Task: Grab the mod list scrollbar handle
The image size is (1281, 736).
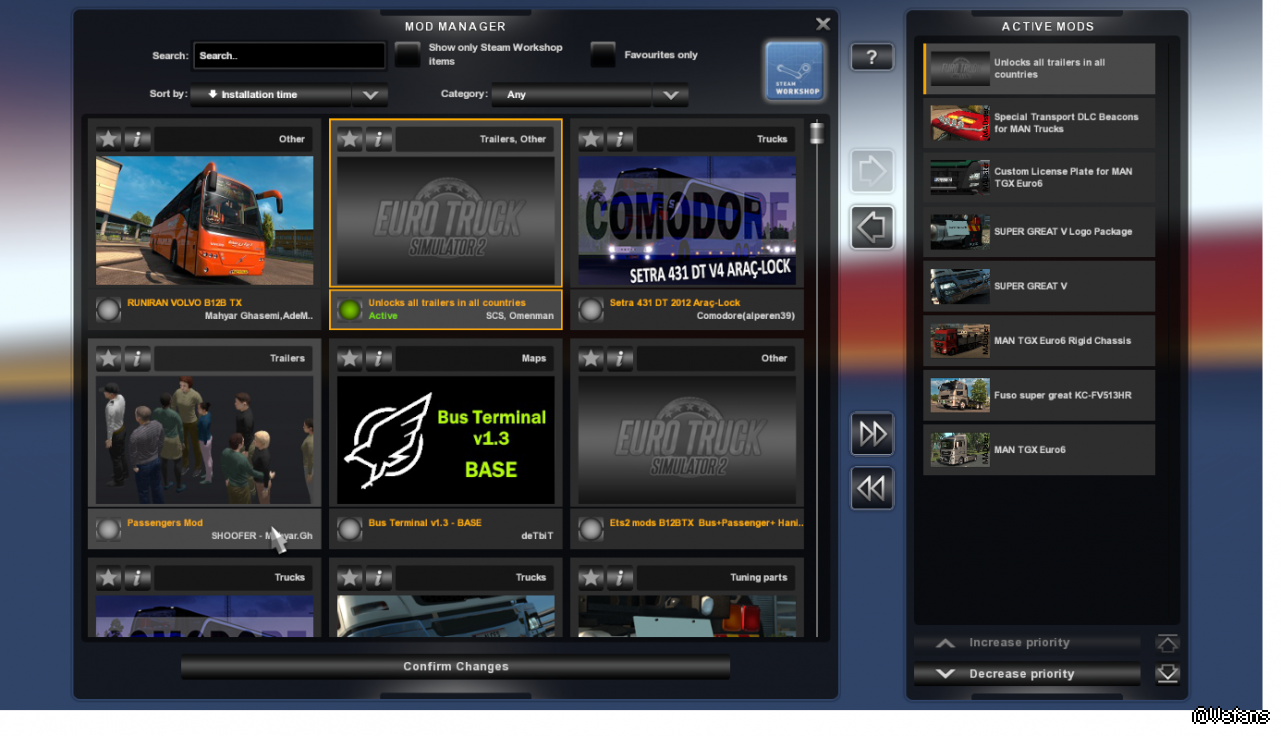Action: click(817, 132)
